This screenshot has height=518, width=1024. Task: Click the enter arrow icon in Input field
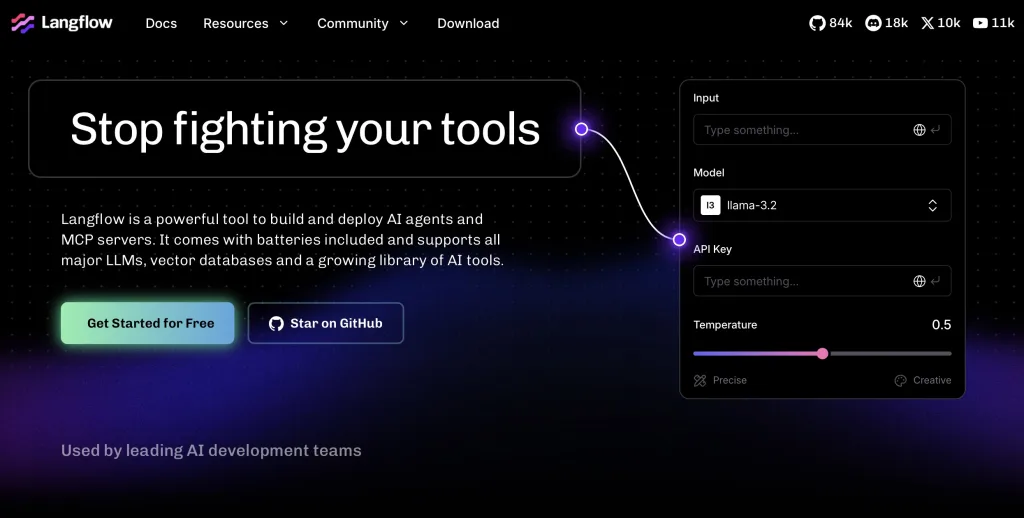pyautogui.click(x=936, y=130)
